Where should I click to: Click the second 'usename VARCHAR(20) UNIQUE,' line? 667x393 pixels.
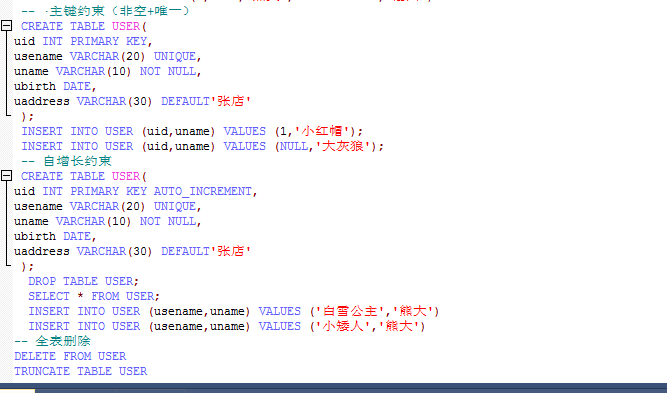pyautogui.click(x=108, y=206)
